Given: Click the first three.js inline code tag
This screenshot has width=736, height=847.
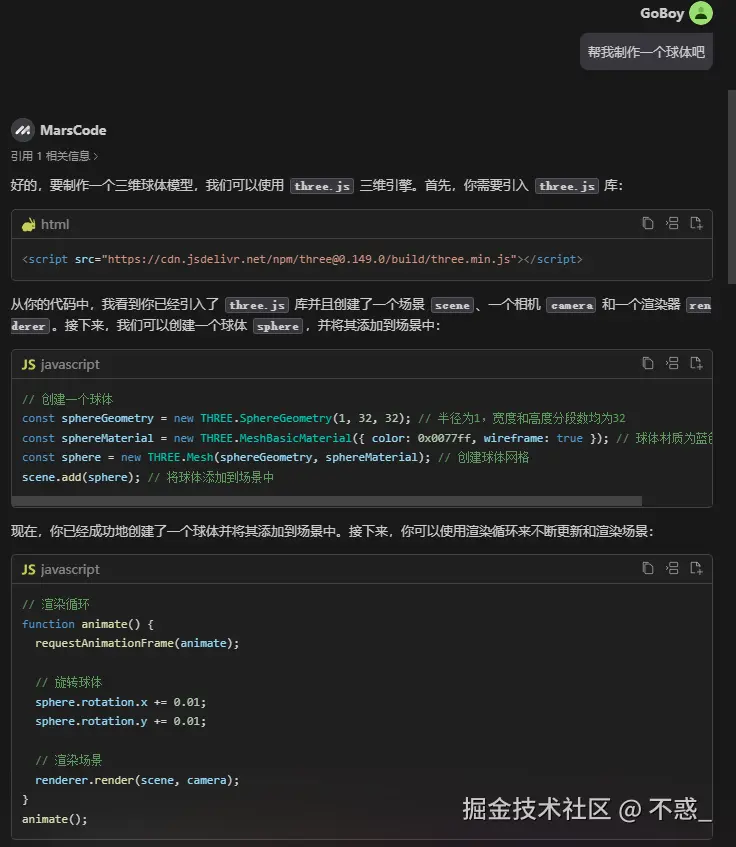Looking at the screenshot, I should pyautogui.click(x=322, y=186).
